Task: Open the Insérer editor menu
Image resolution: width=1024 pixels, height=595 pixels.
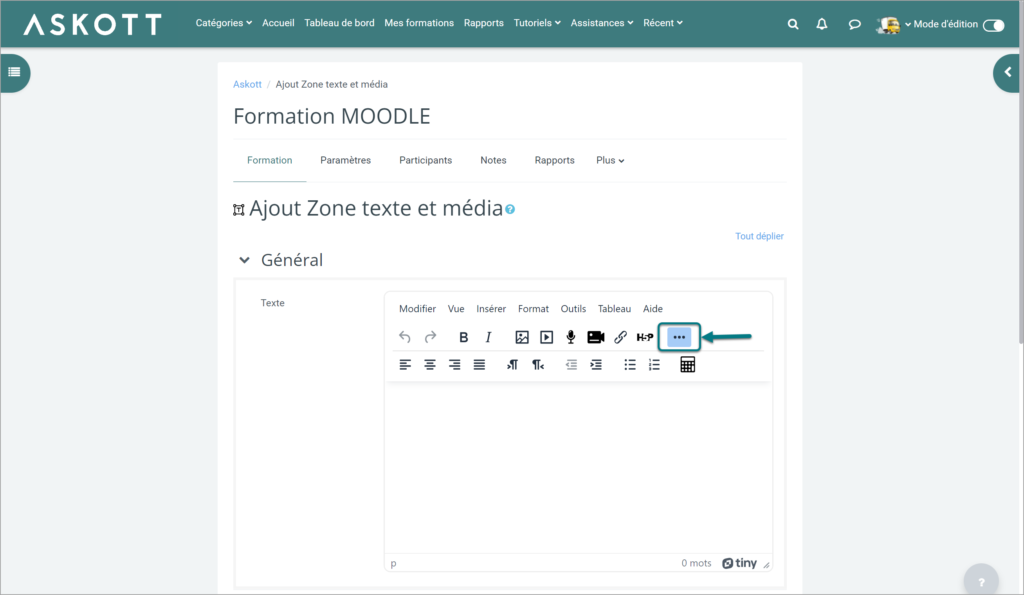Action: (x=491, y=309)
